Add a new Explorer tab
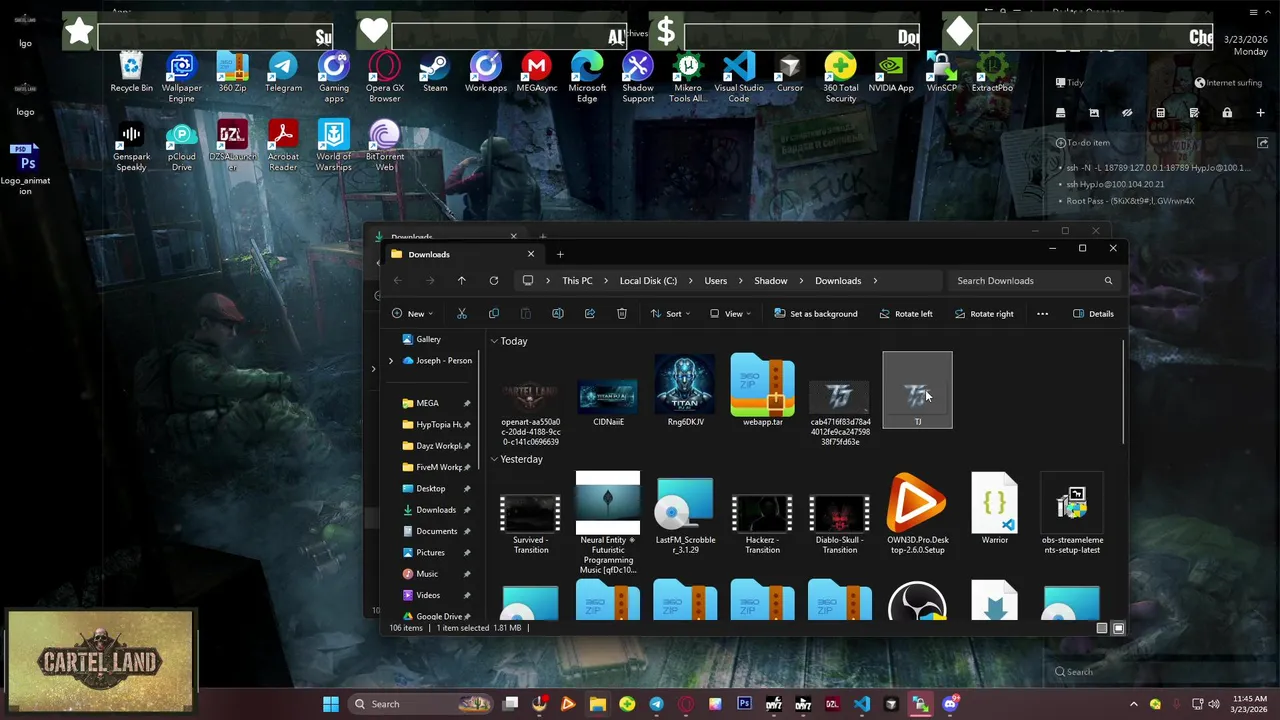 [x=560, y=254]
